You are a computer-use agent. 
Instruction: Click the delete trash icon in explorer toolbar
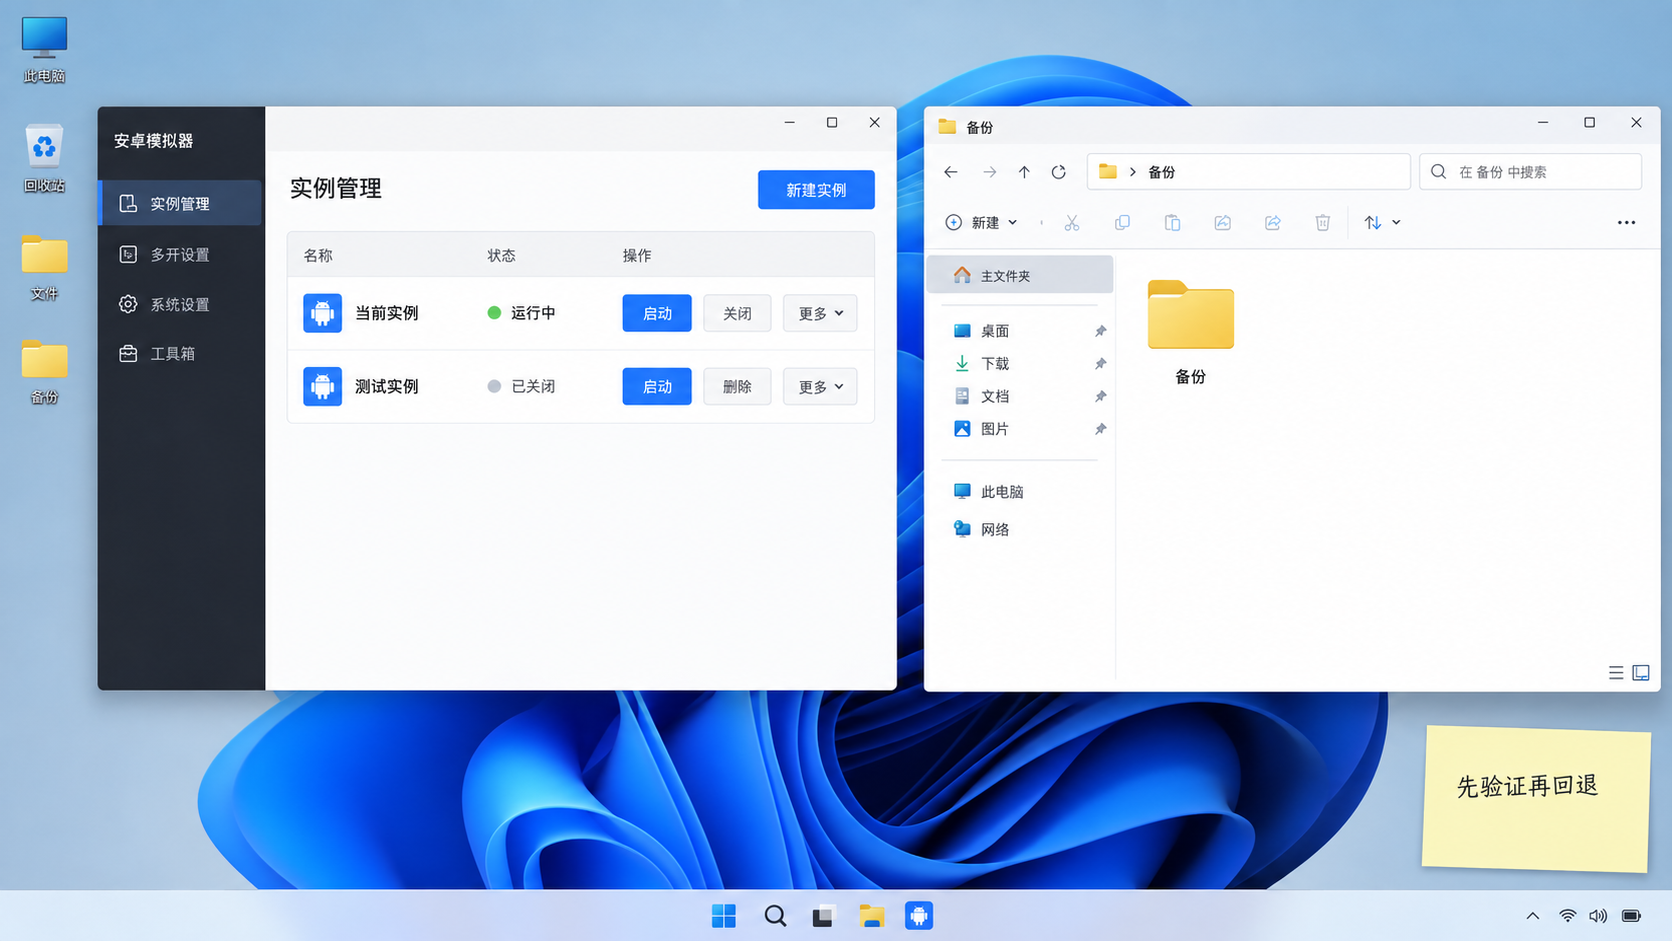click(x=1322, y=222)
